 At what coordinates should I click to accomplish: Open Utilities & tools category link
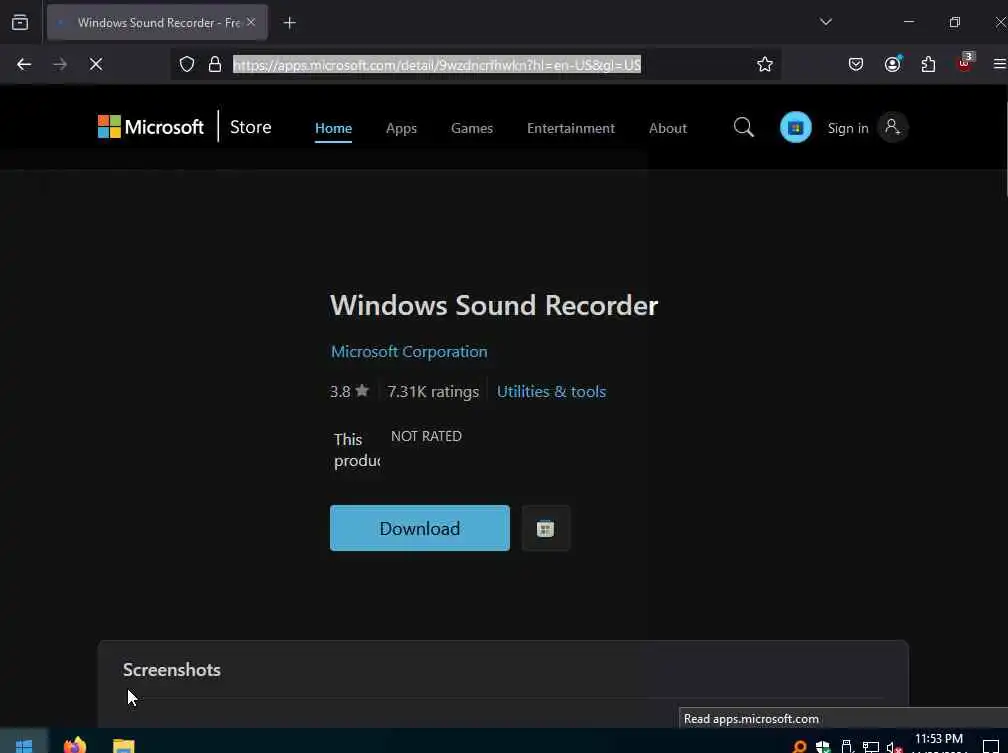[x=552, y=392]
